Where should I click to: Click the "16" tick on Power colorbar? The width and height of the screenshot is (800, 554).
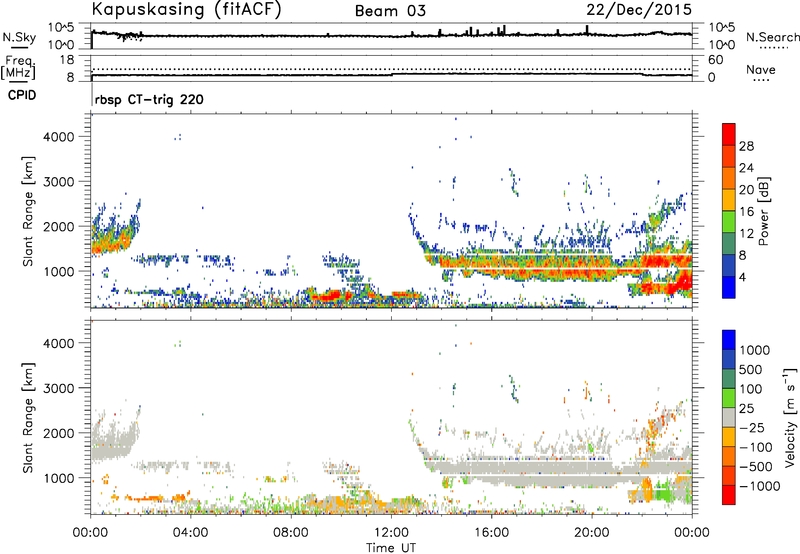tap(746, 212)
